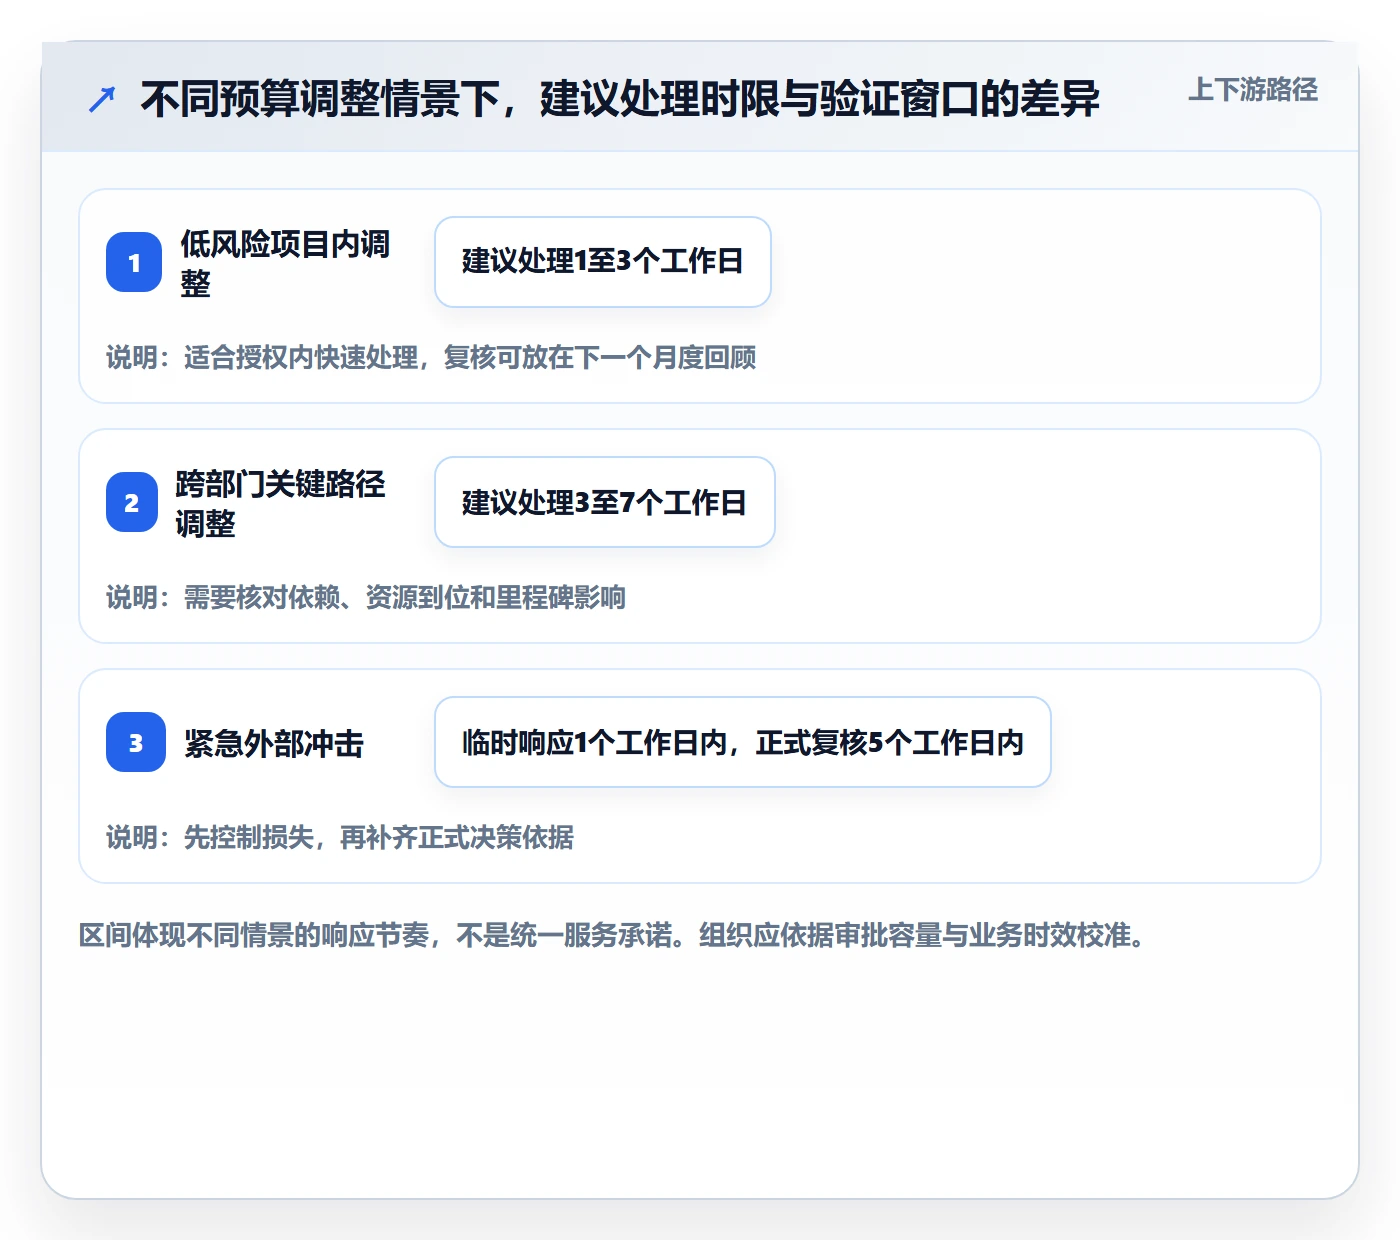The width and height of the screenshot is (1400, 1240).
Task: Click the number 3 badge
Action: (x=136, y=742)
